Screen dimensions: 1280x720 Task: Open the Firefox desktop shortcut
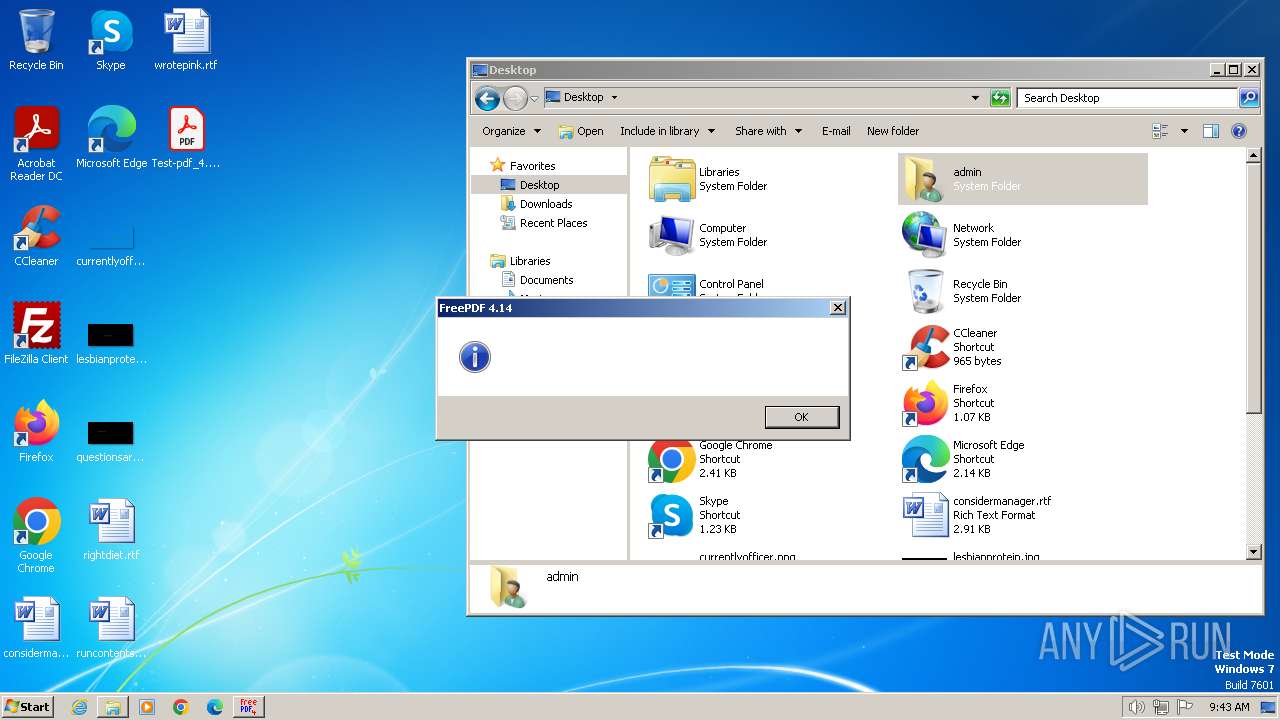[36, 432]
